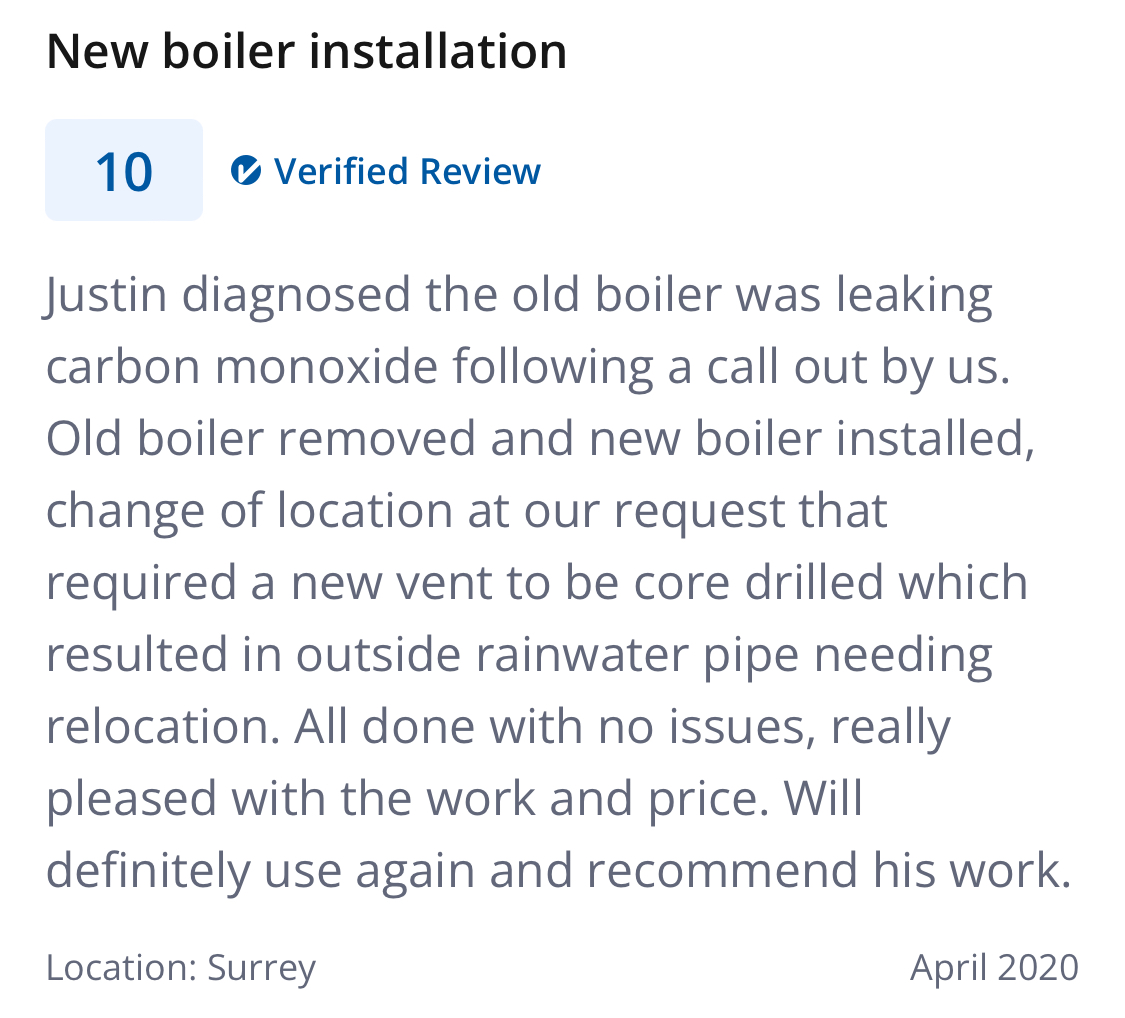This screenshot has width=1125, height=1018.
Task: Click the phrase 'outside rainwater pipe needing'
Action: click(644, 656)
